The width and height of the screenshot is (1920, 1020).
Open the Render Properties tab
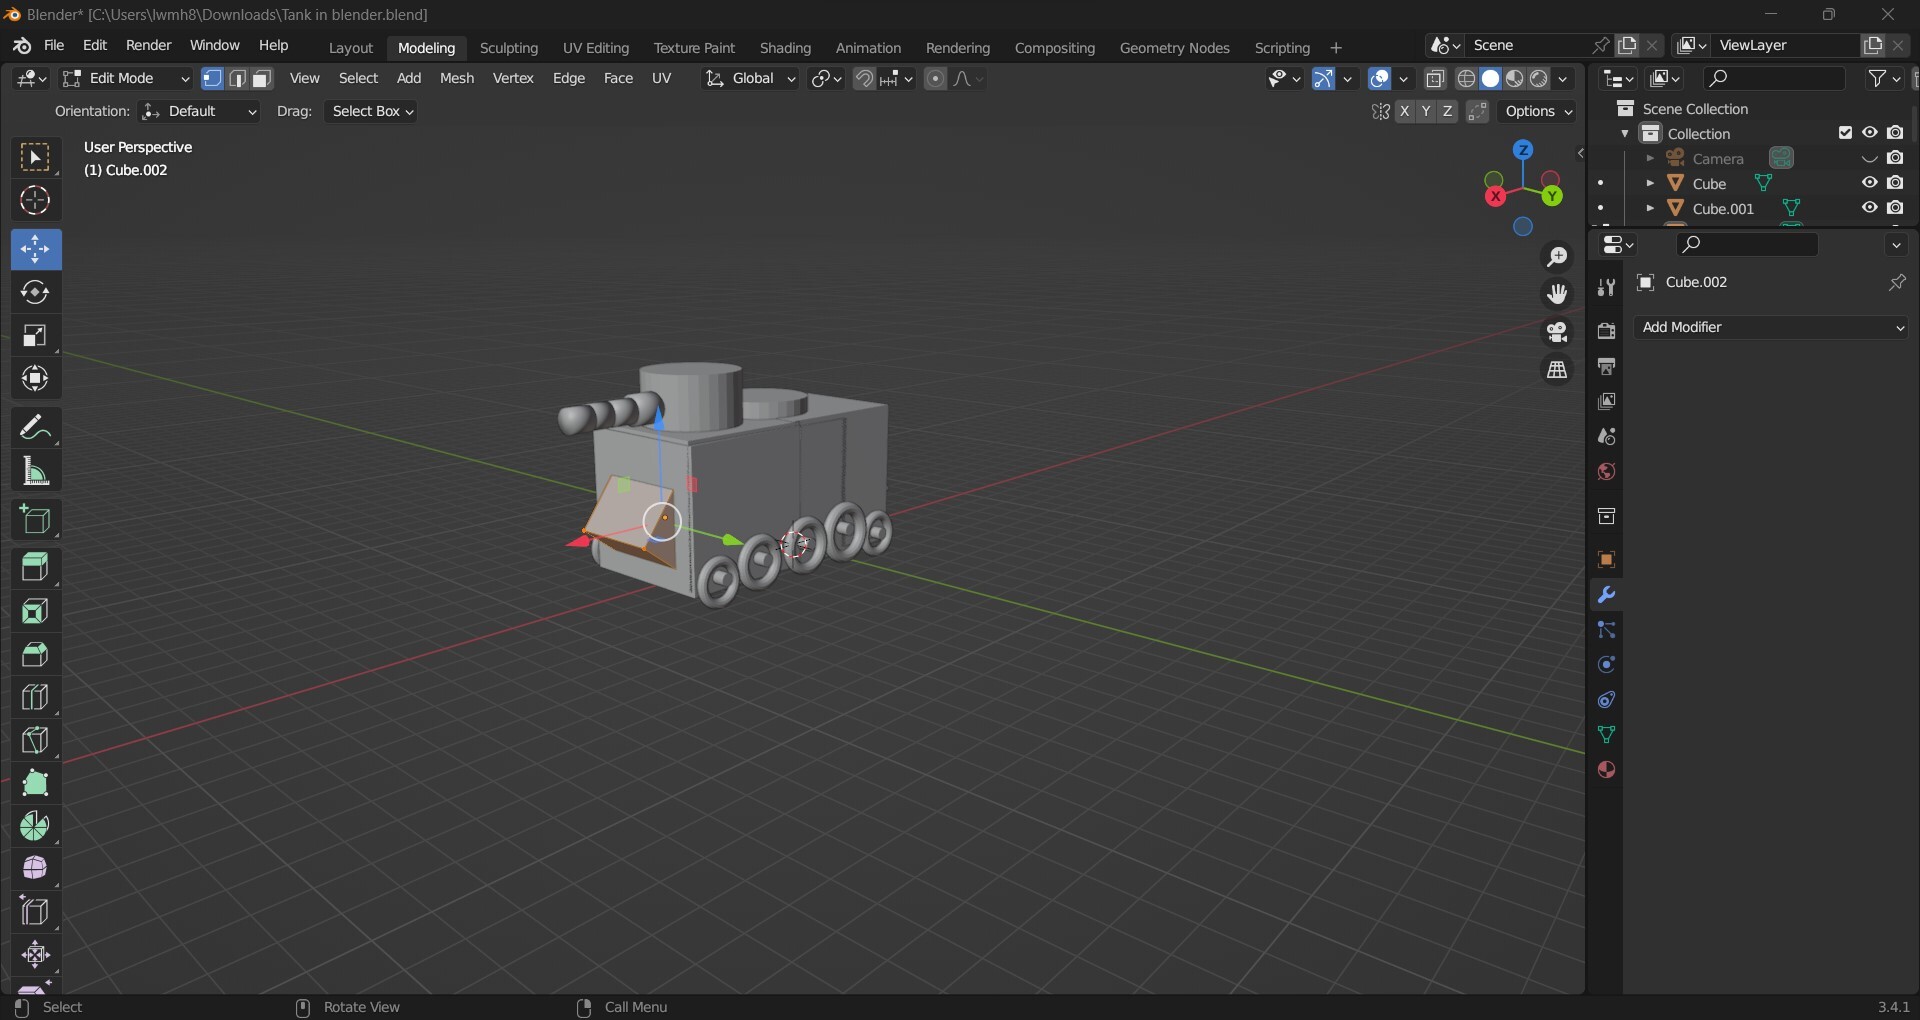pos(1607,330)
